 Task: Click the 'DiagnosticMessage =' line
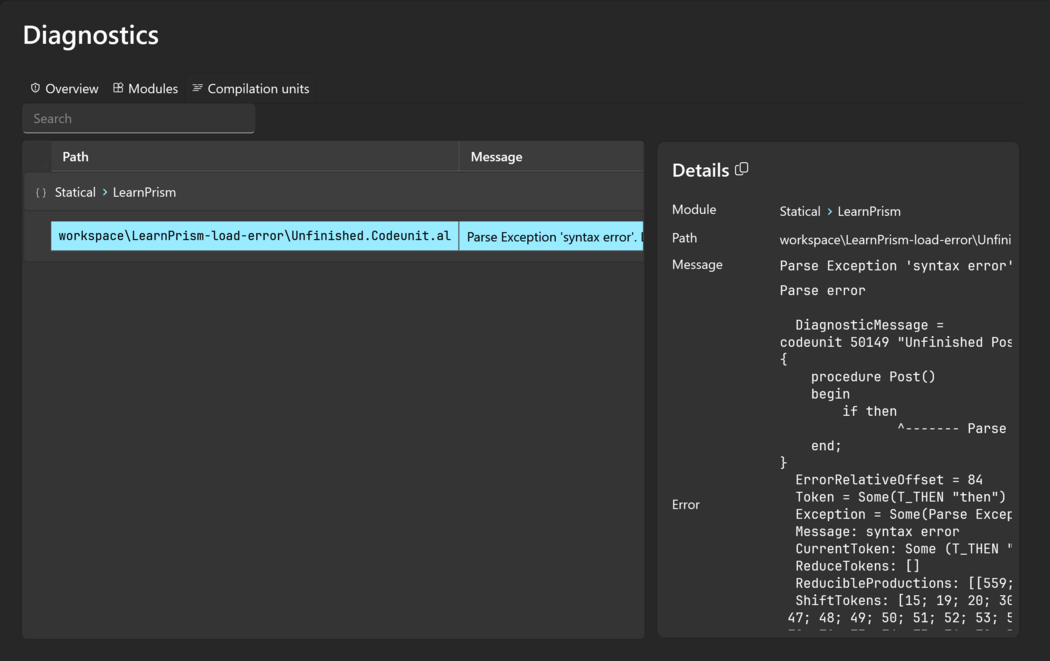point(869,325)
